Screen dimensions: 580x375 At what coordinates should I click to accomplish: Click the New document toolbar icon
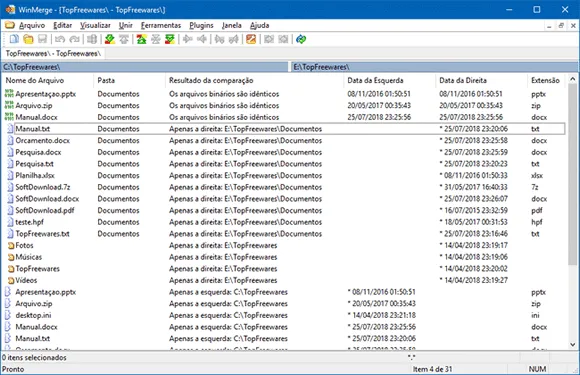14,39
